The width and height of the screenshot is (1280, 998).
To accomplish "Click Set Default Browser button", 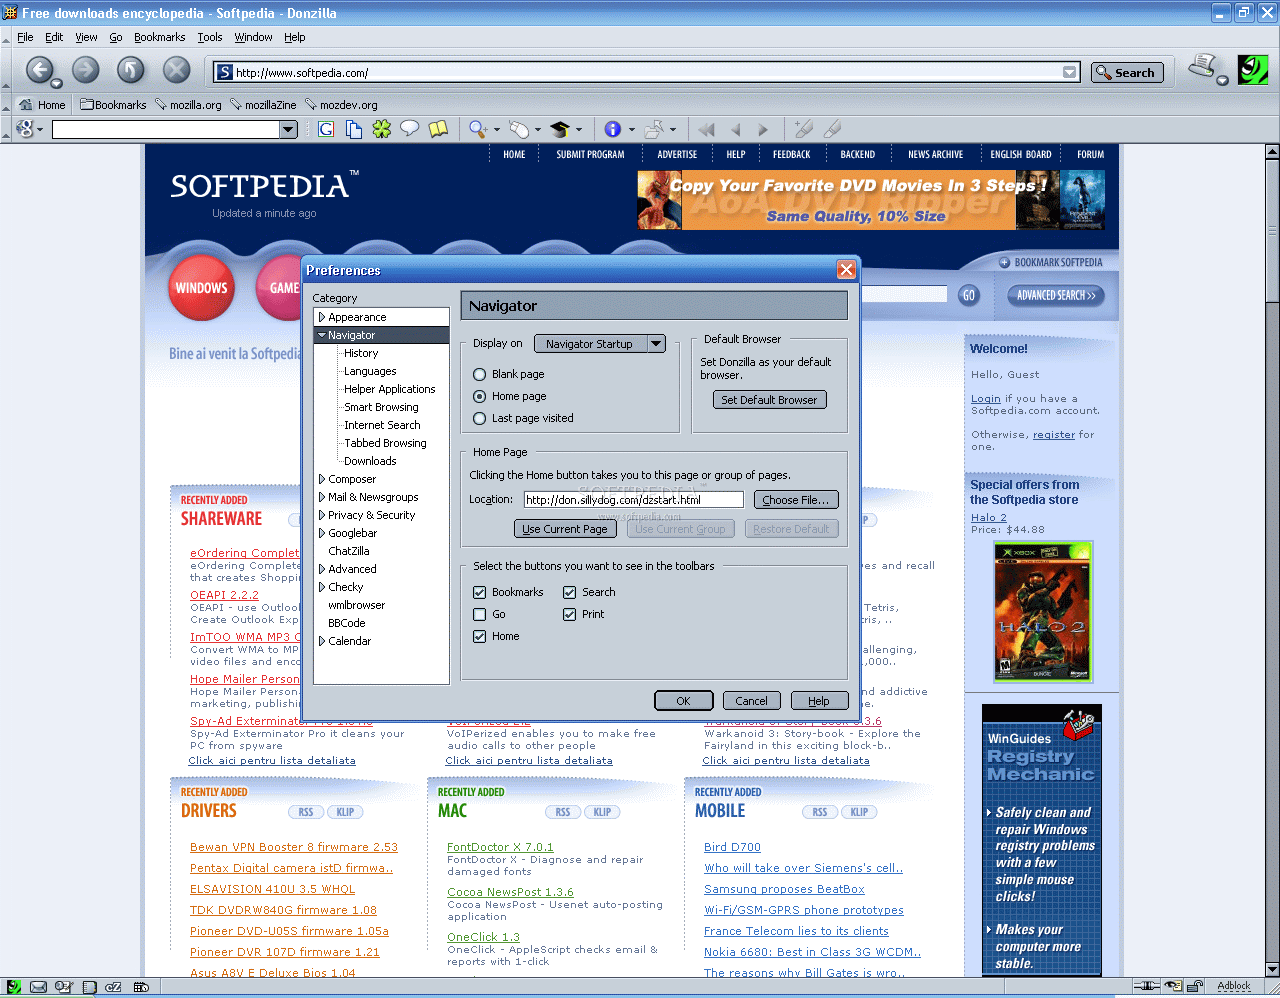I will pyautogui.click(x=769, y=399).
